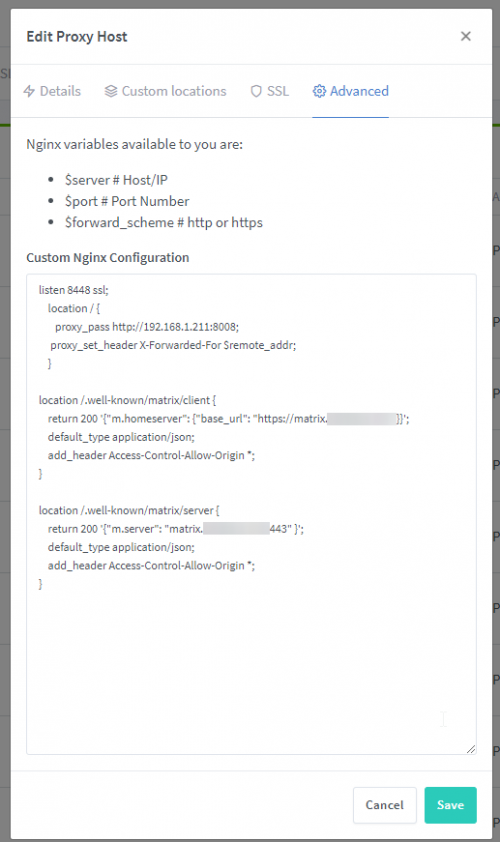Click the layers icon for Custom locations
This screenshot has height=842, width=500.
[x=111, y=91]
